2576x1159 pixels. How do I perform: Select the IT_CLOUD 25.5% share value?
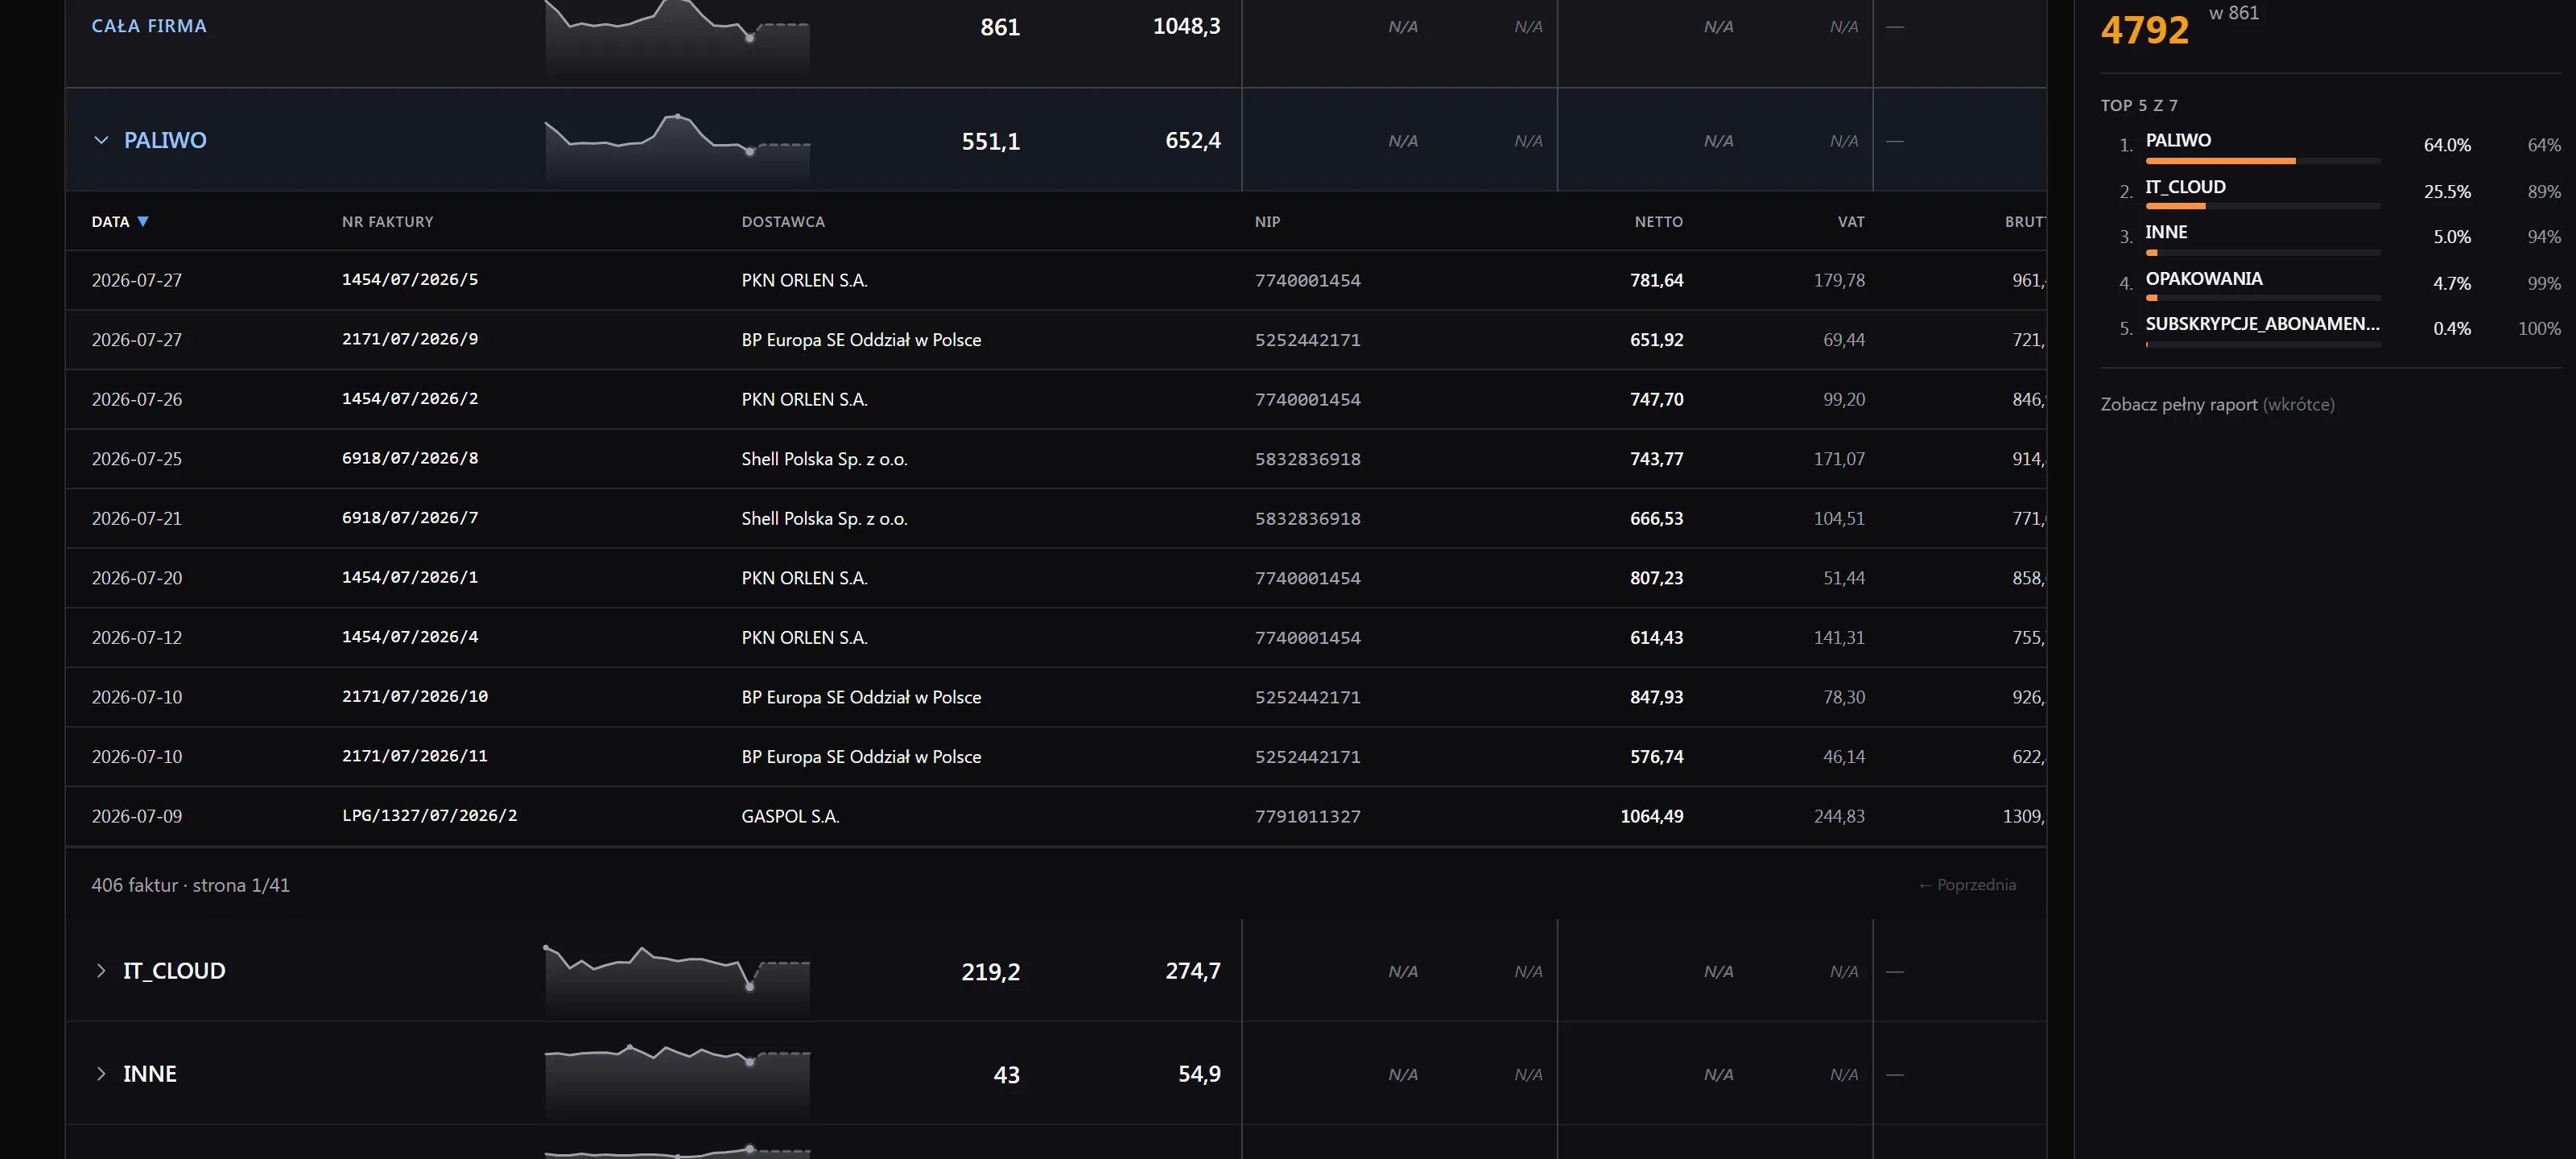tap(2447, 192)
